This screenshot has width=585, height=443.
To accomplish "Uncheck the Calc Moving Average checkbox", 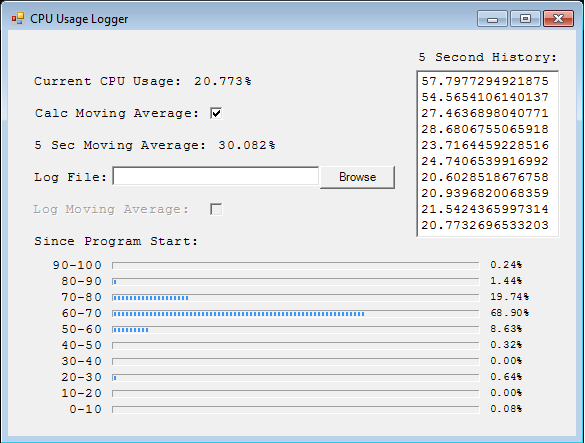I will pyautogui.click(x=216, y=113).
